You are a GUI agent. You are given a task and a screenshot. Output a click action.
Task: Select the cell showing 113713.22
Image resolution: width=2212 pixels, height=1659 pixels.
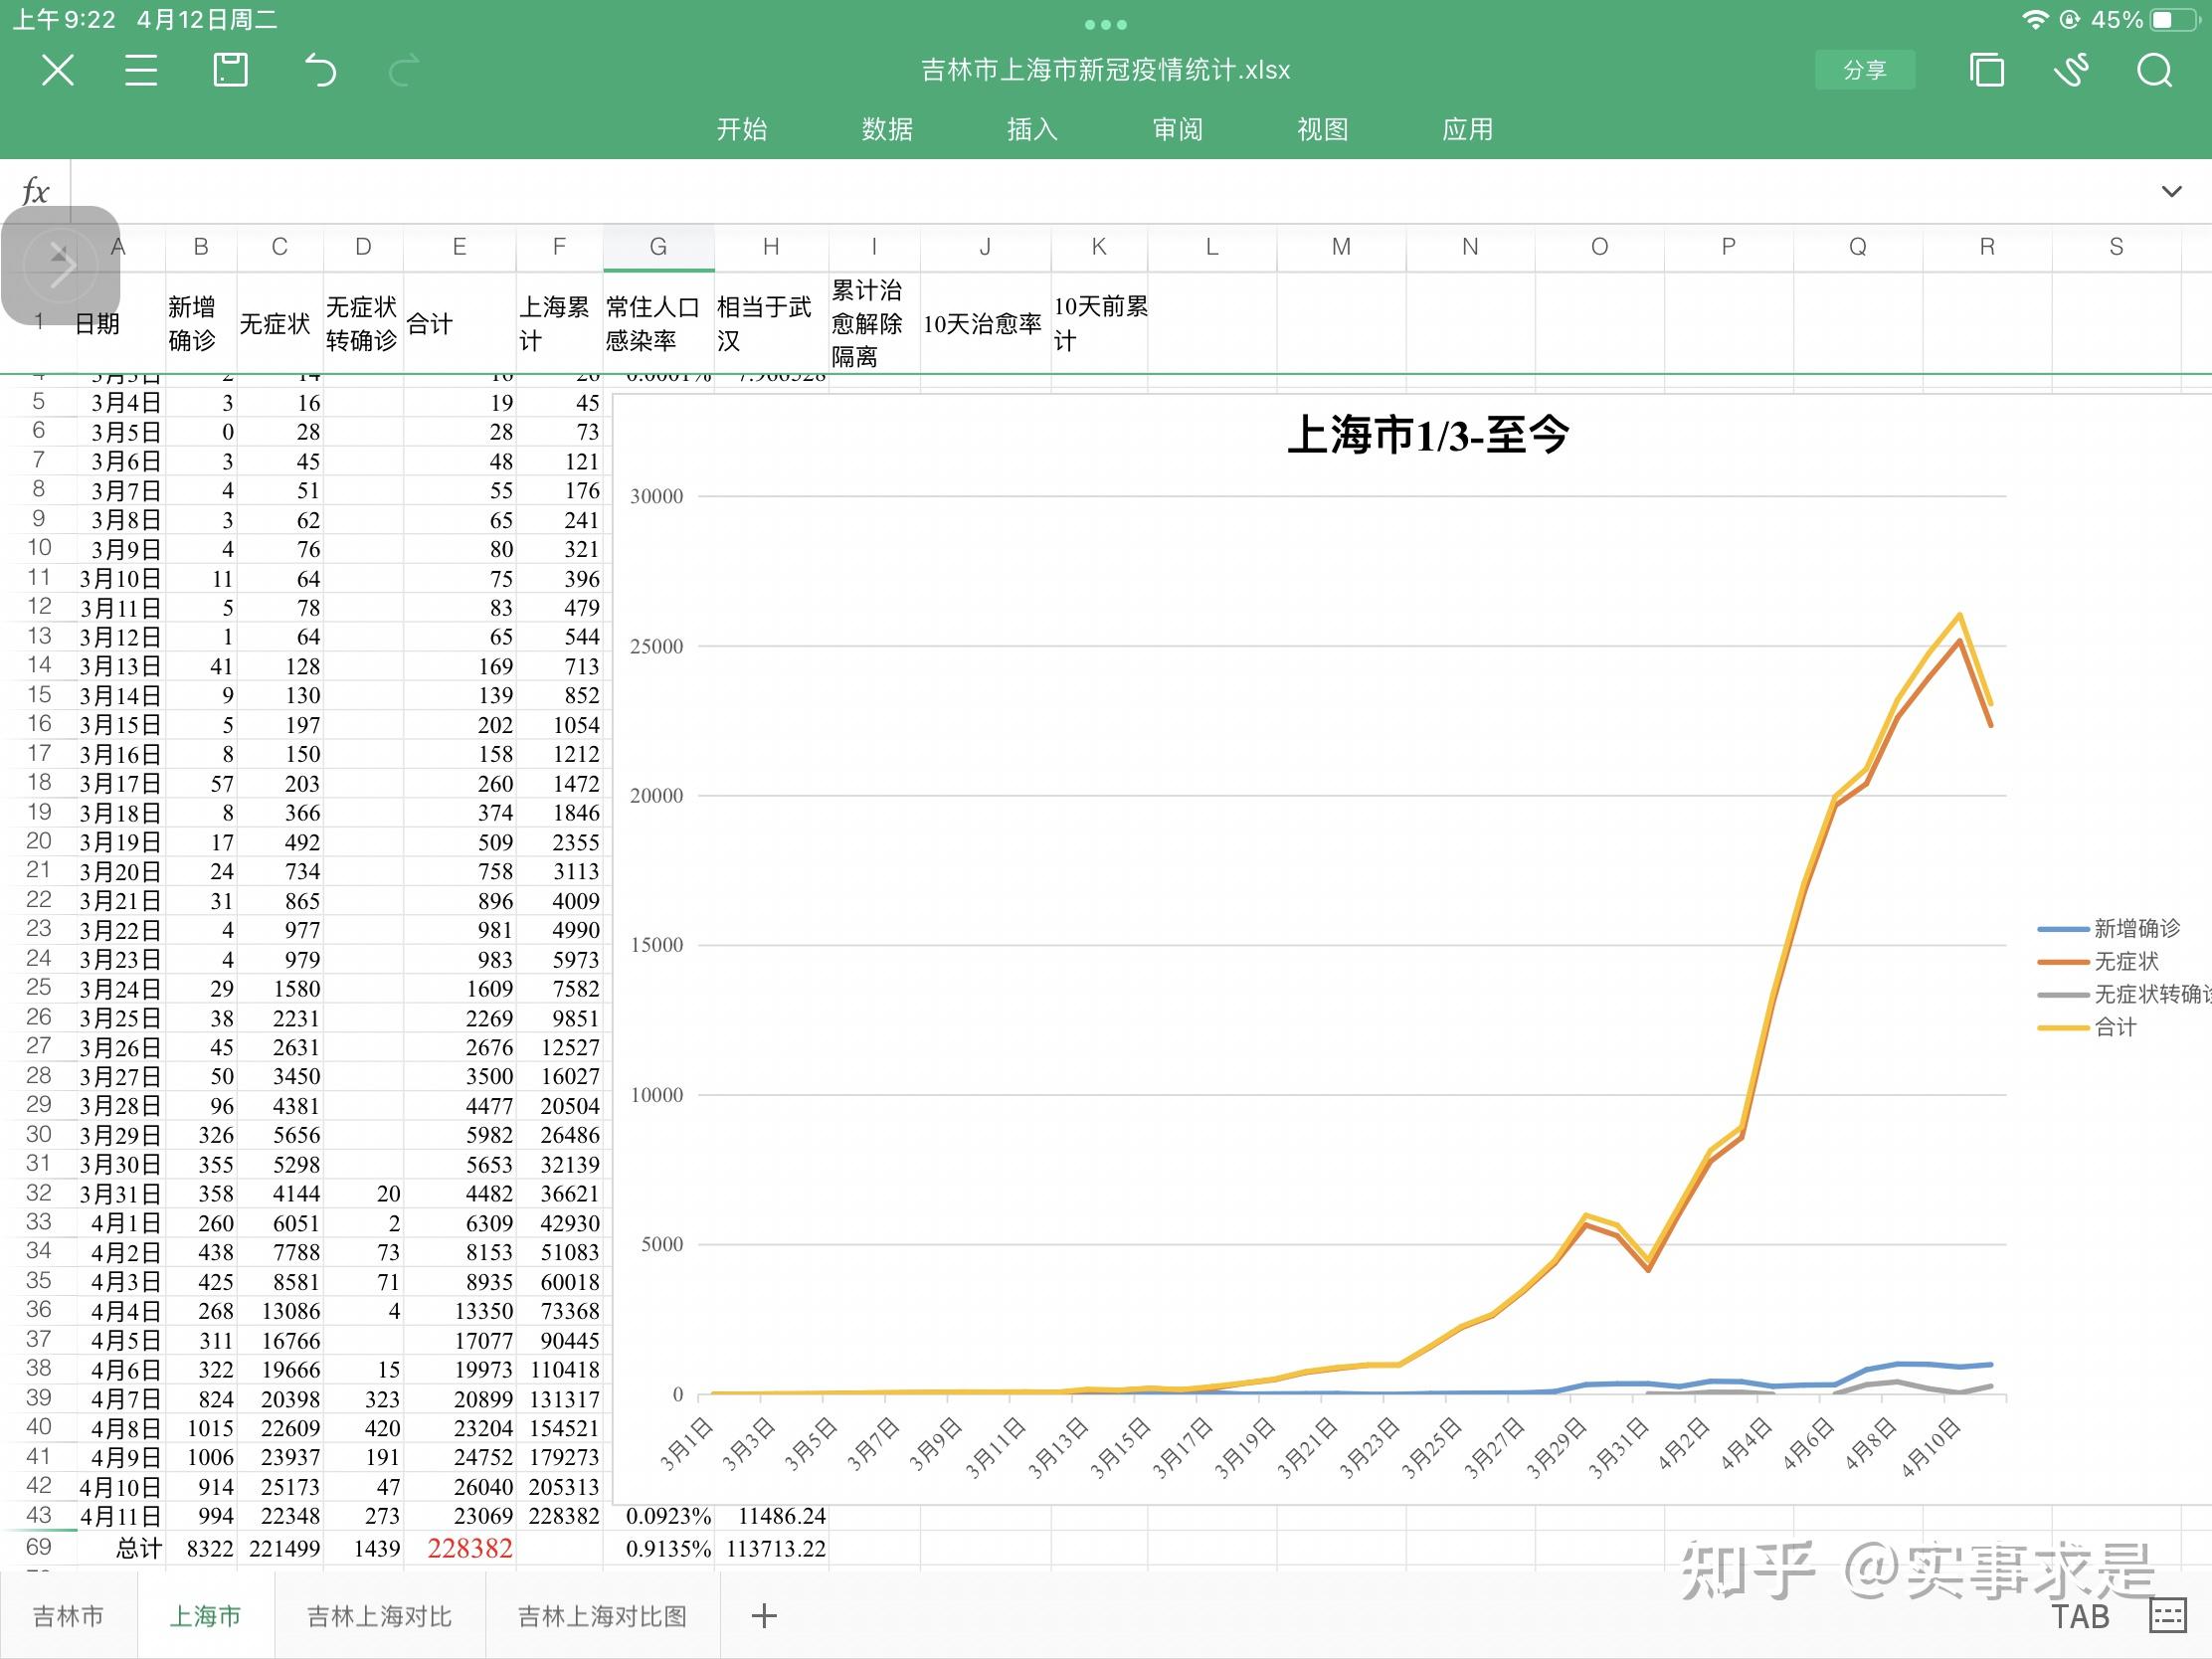tap(772, 1548)
